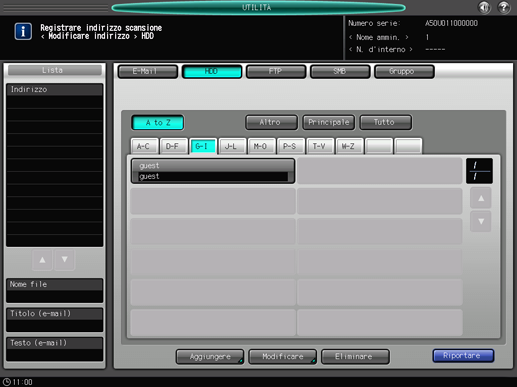
Task: Select the J-L letter tab
Action: (x=232, y=146)
